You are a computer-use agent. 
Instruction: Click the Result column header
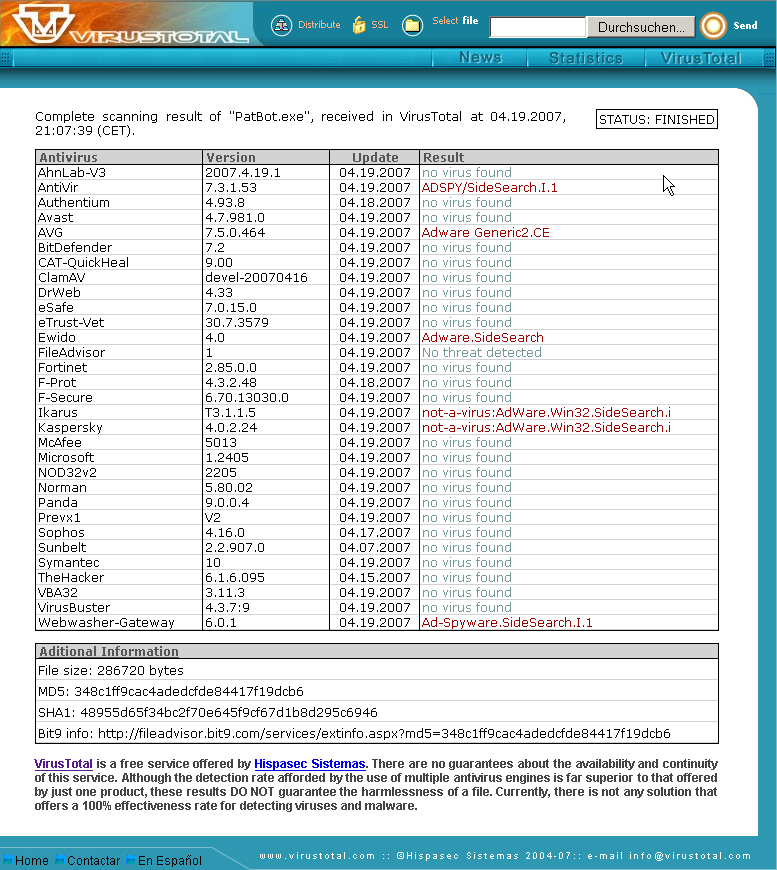tap(569, 157)
